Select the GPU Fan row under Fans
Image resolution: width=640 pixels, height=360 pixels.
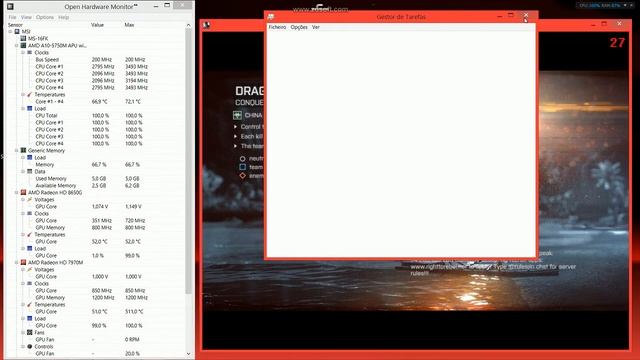pyautogui.click(x=96, y=339)
